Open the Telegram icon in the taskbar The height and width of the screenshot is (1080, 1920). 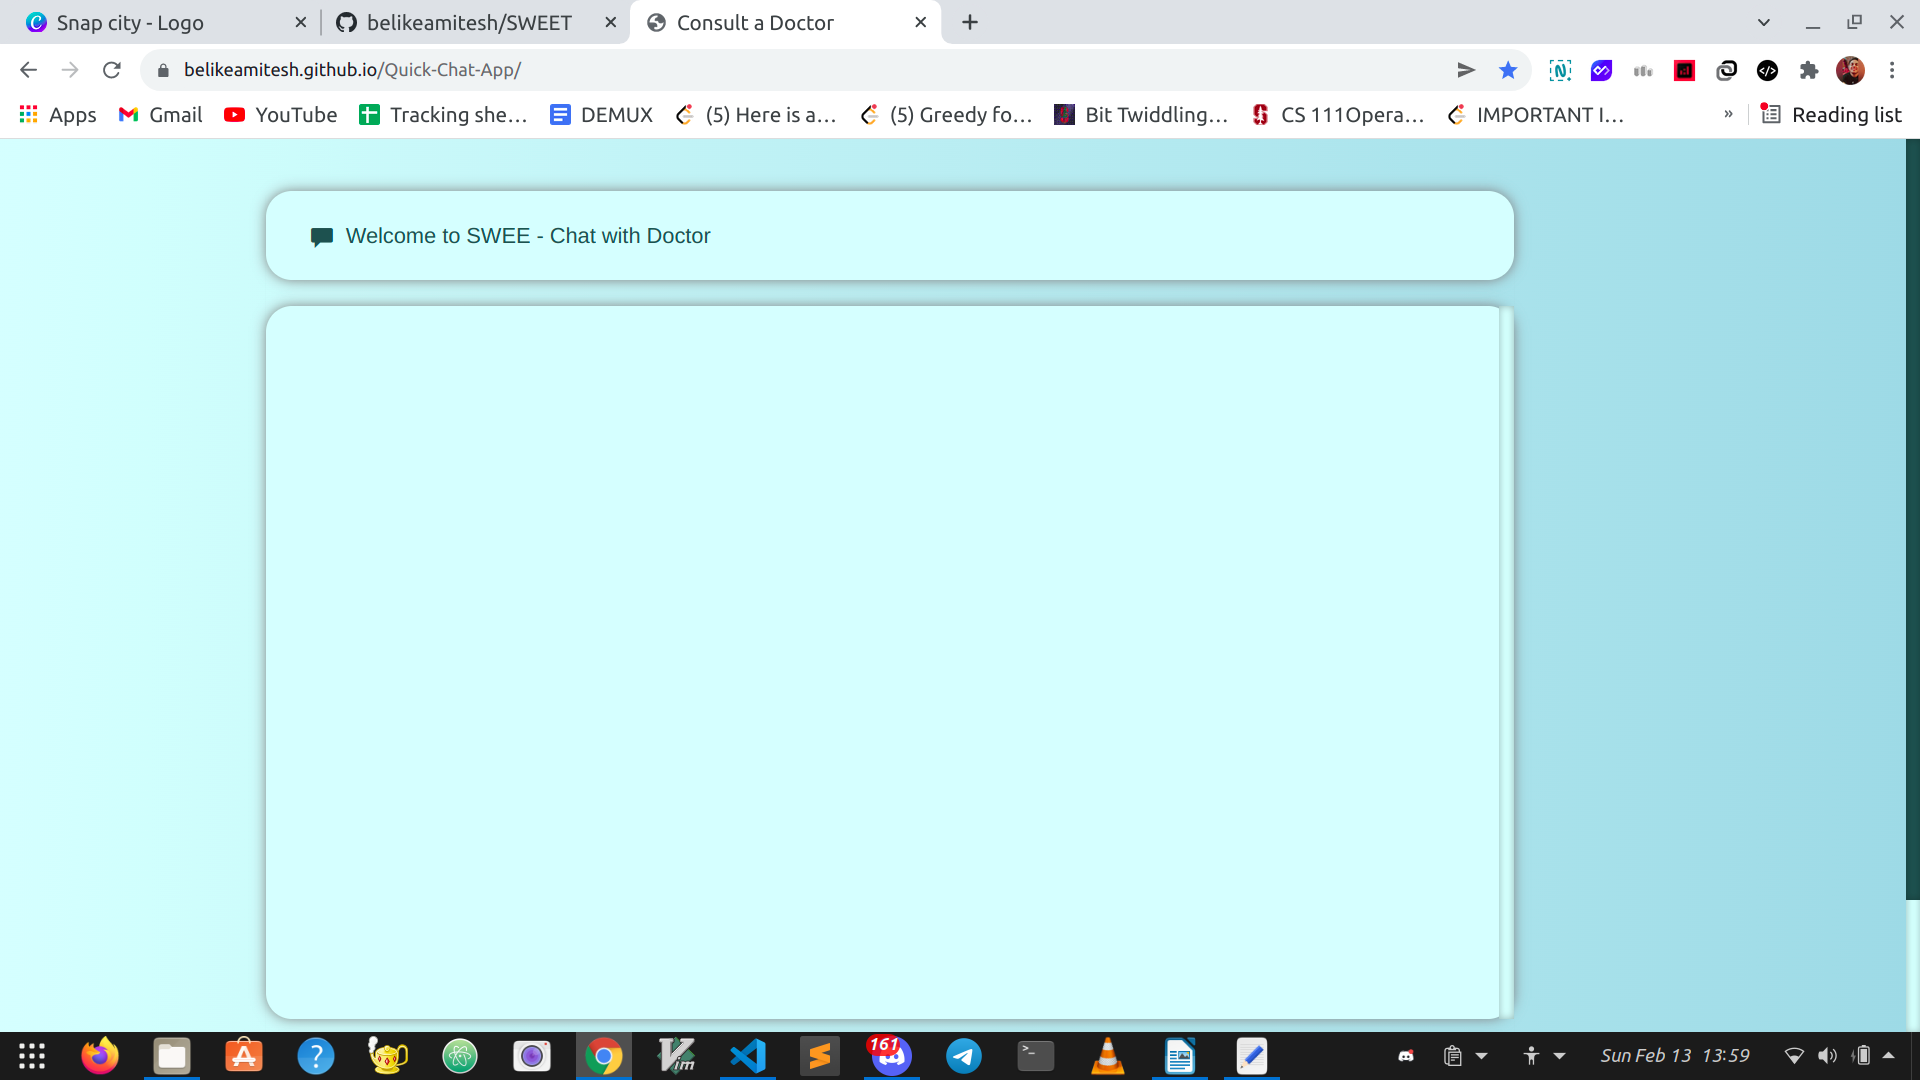963,1056
